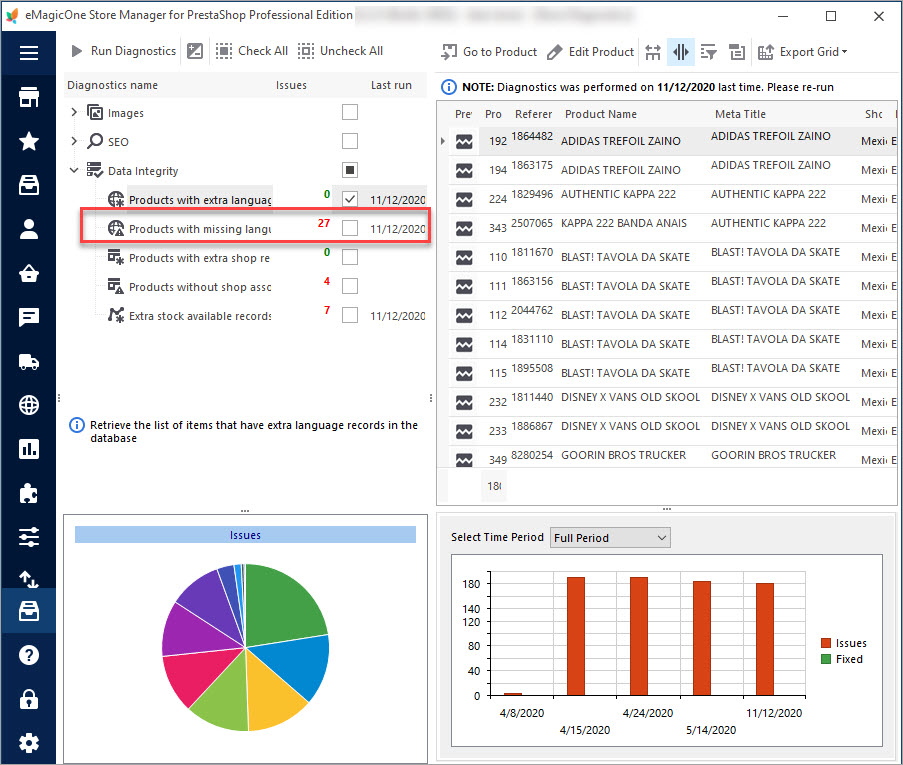Image resolution: width=903 pixels, height=765 pixels.
Task: Select KAPPA 222 BANDA ANAIS product name
Action: pos(624,224)
